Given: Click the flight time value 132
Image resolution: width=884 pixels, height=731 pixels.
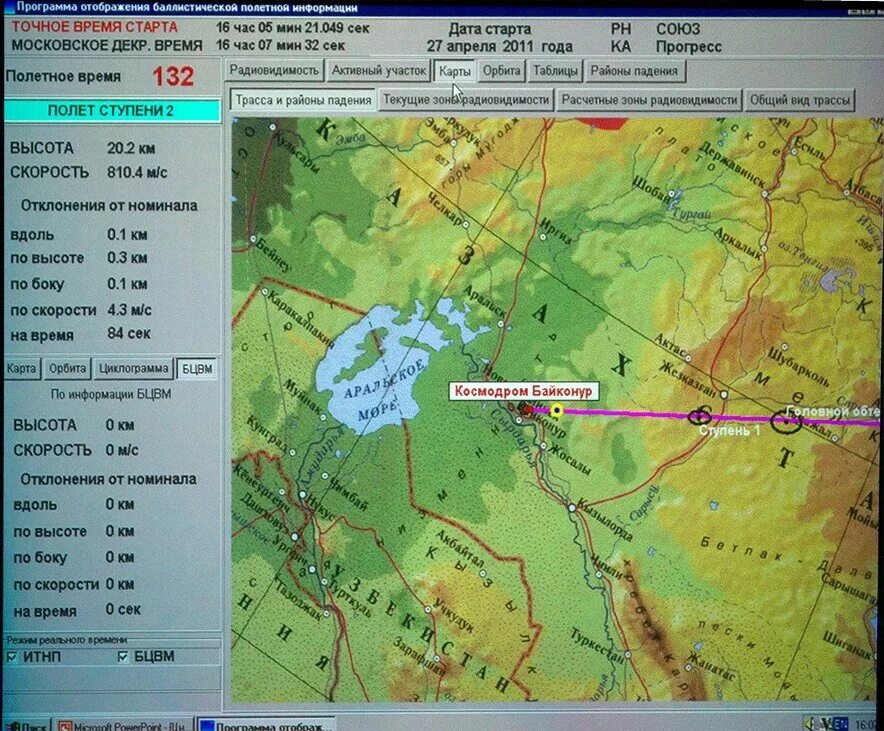Looking at the screenshot, I should 173,76.
